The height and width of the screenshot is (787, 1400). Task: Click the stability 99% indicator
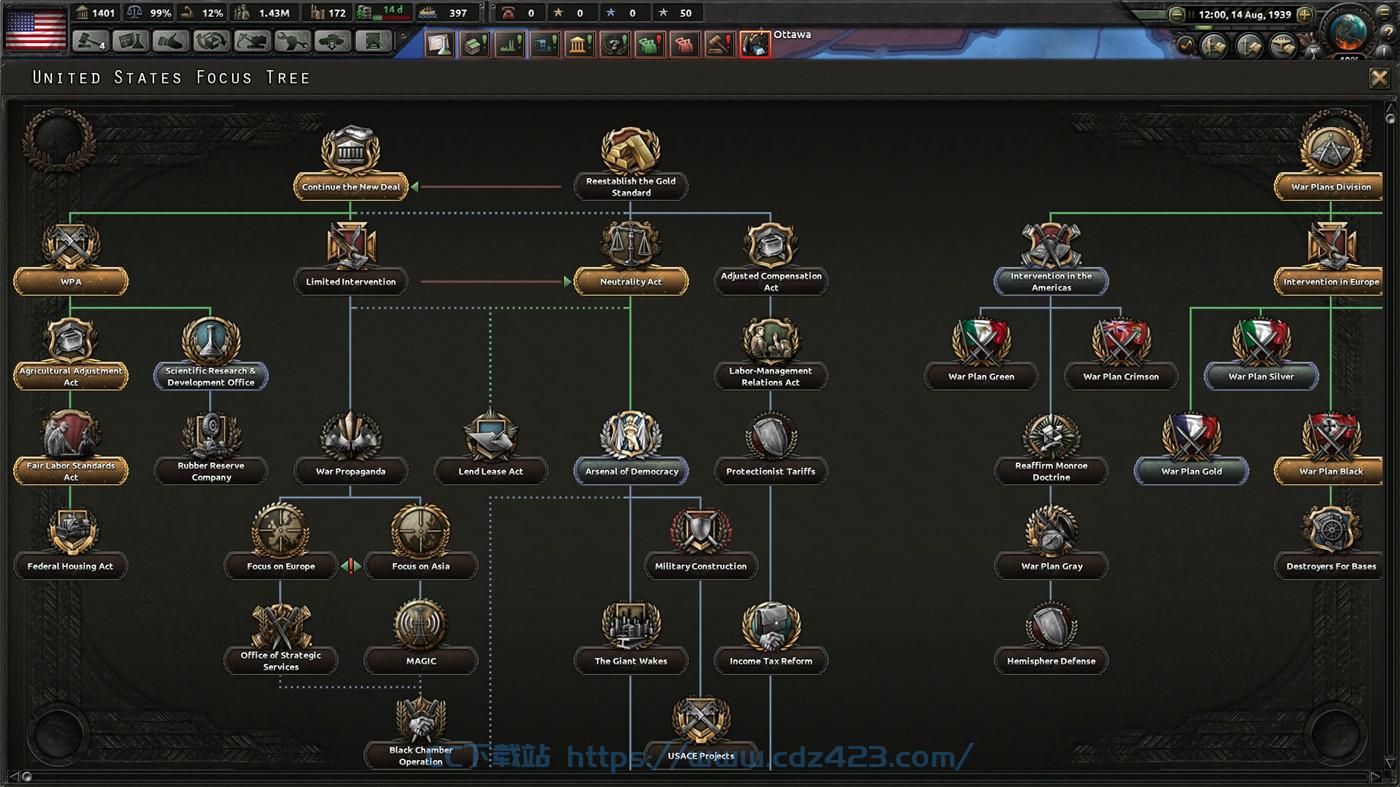tap(148, 13)
